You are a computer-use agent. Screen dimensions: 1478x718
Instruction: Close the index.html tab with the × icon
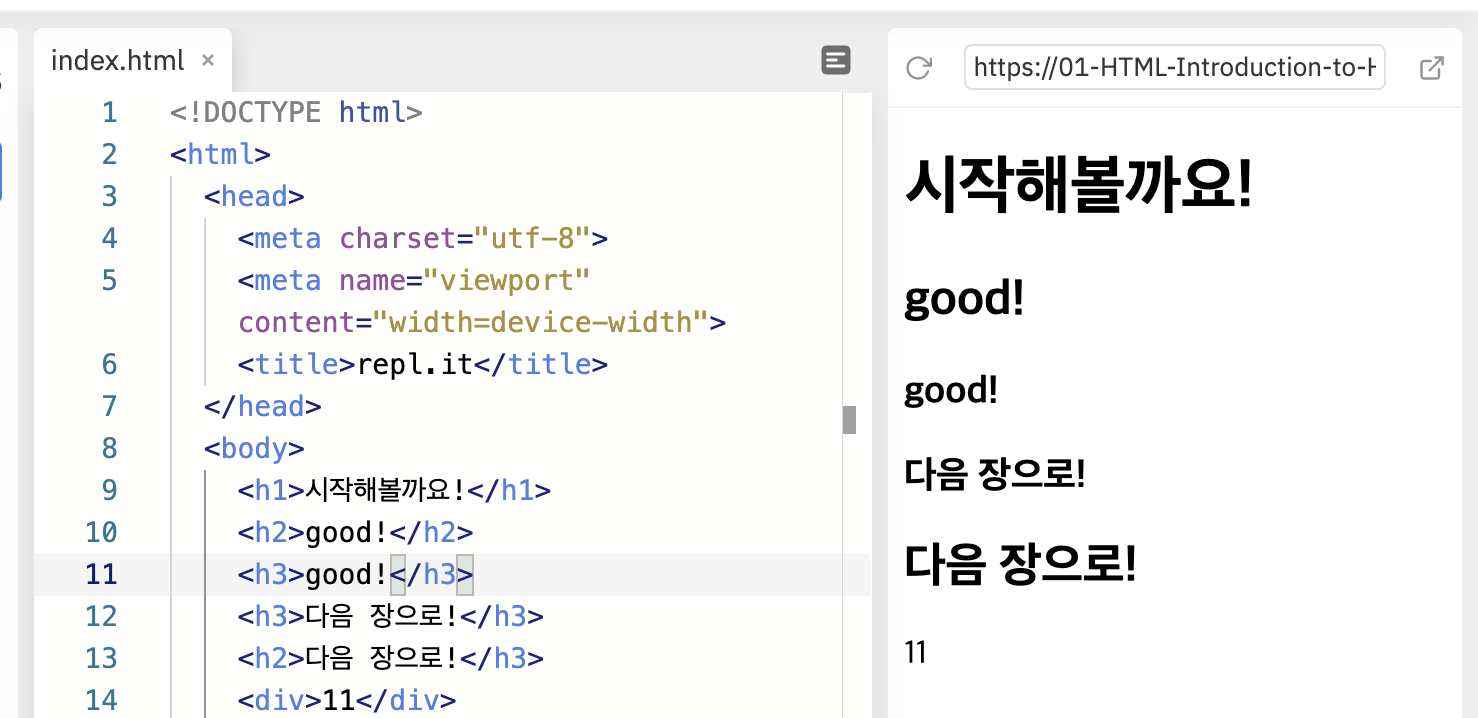point(207,60)
